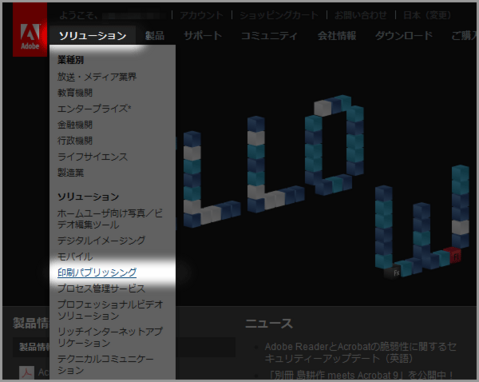Open the 会社情報 navigation menu

click(337, 36)
